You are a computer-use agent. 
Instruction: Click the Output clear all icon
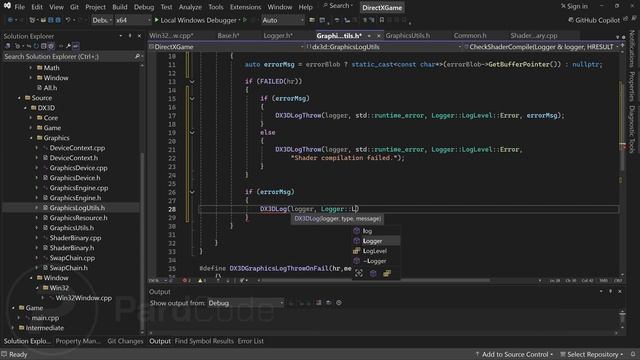318,303
